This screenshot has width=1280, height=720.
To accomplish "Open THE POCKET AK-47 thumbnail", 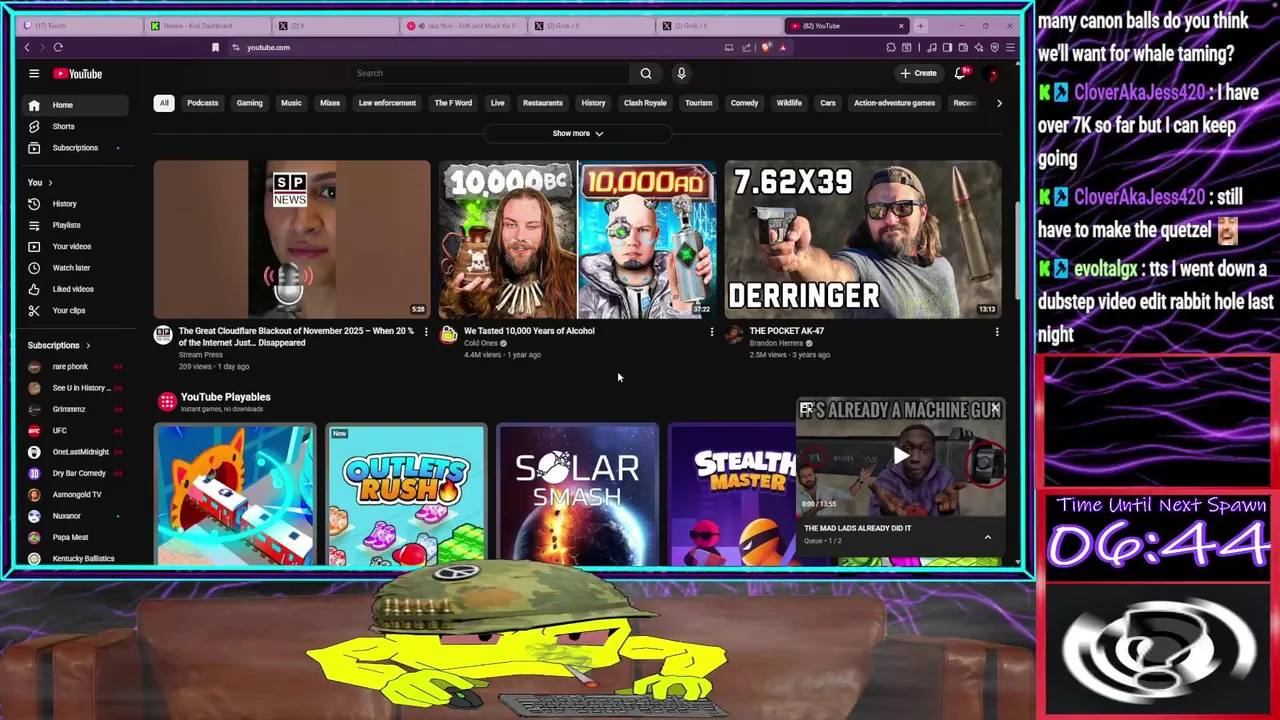I will 862,239.
